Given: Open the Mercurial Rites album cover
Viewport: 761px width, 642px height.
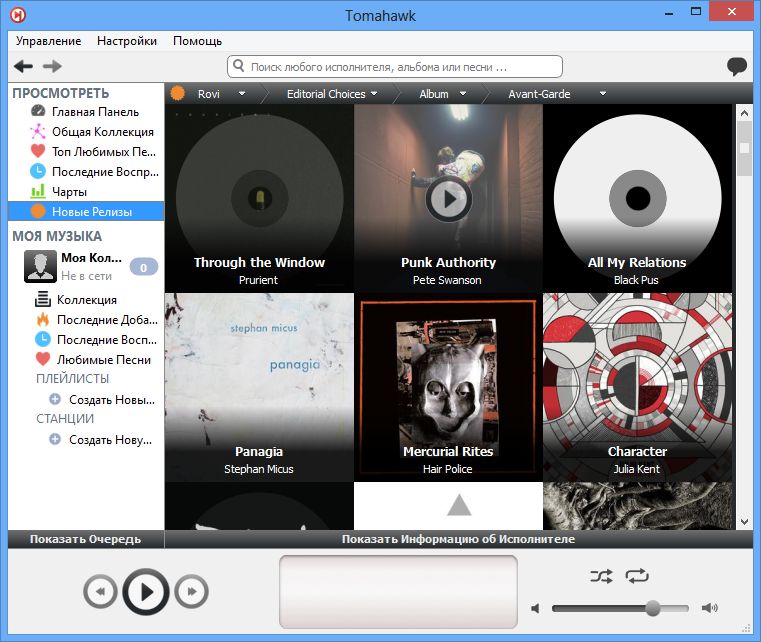Looking at the screenshot, I should 448,387.
